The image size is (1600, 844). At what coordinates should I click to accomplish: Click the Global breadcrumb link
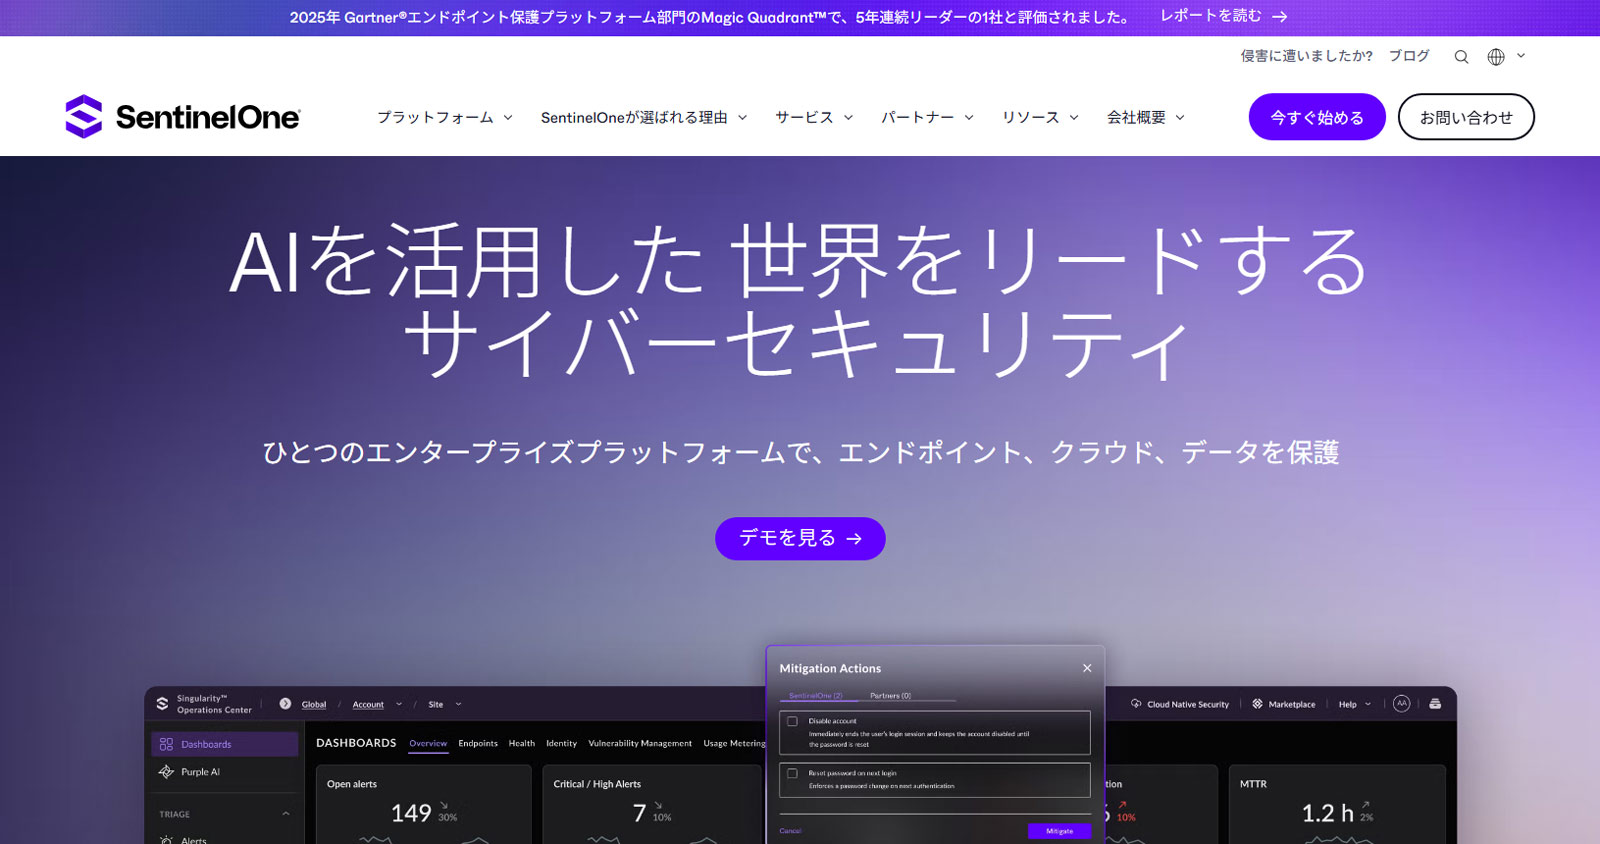pyautogui.click(x=314, y=704)
